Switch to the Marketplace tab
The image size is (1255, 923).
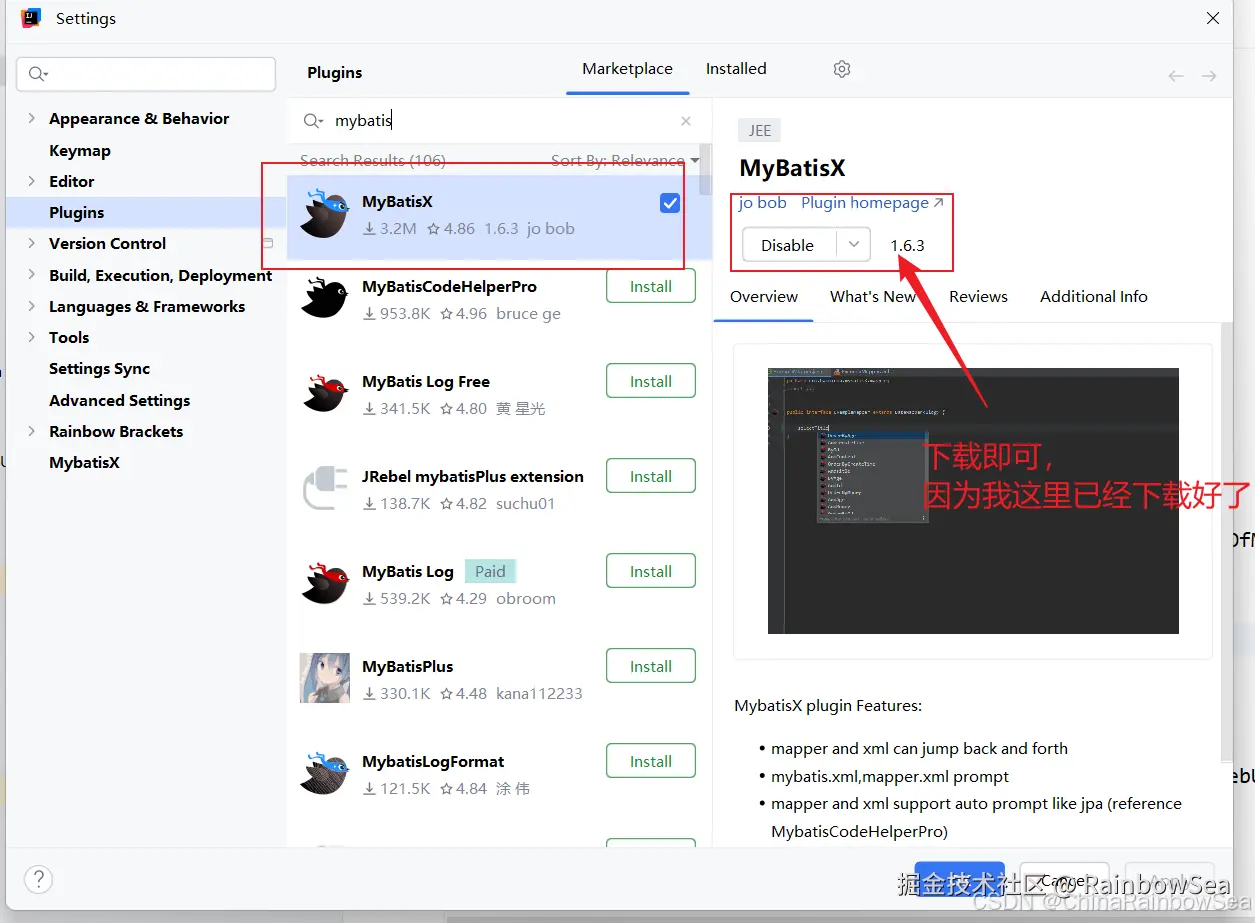pos(627,69)
